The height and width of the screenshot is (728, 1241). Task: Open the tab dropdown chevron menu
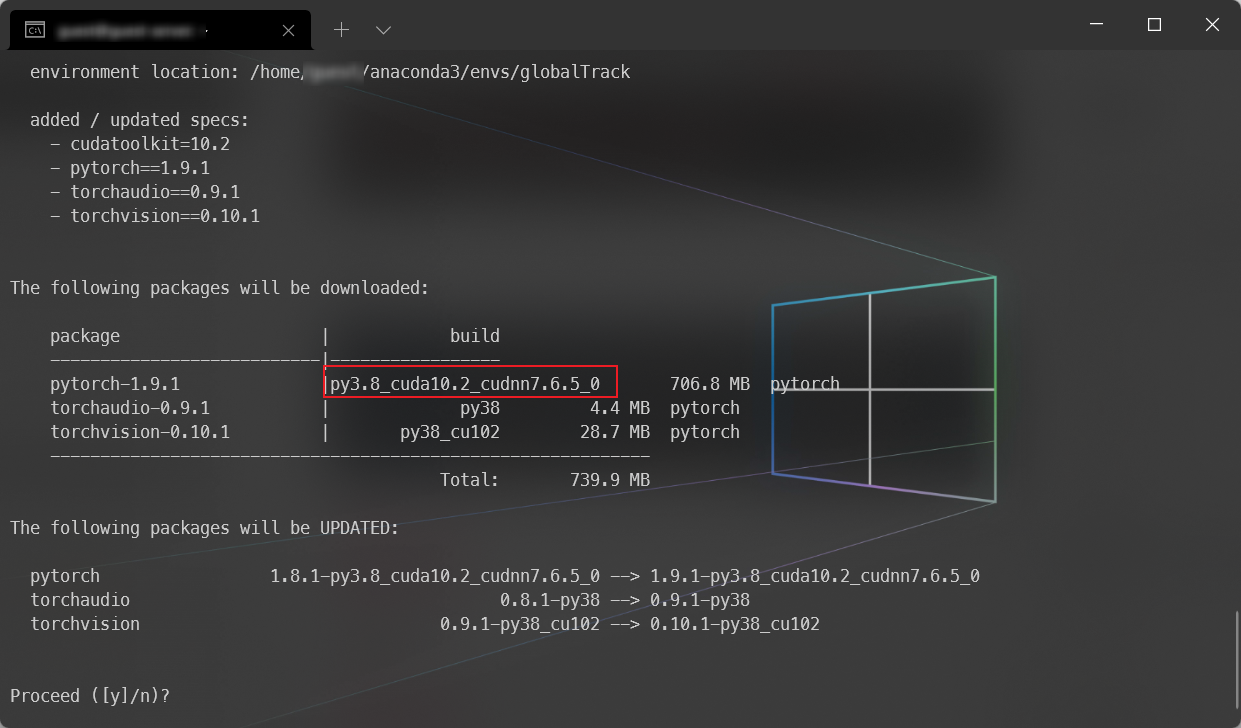[x=383, y=30]
